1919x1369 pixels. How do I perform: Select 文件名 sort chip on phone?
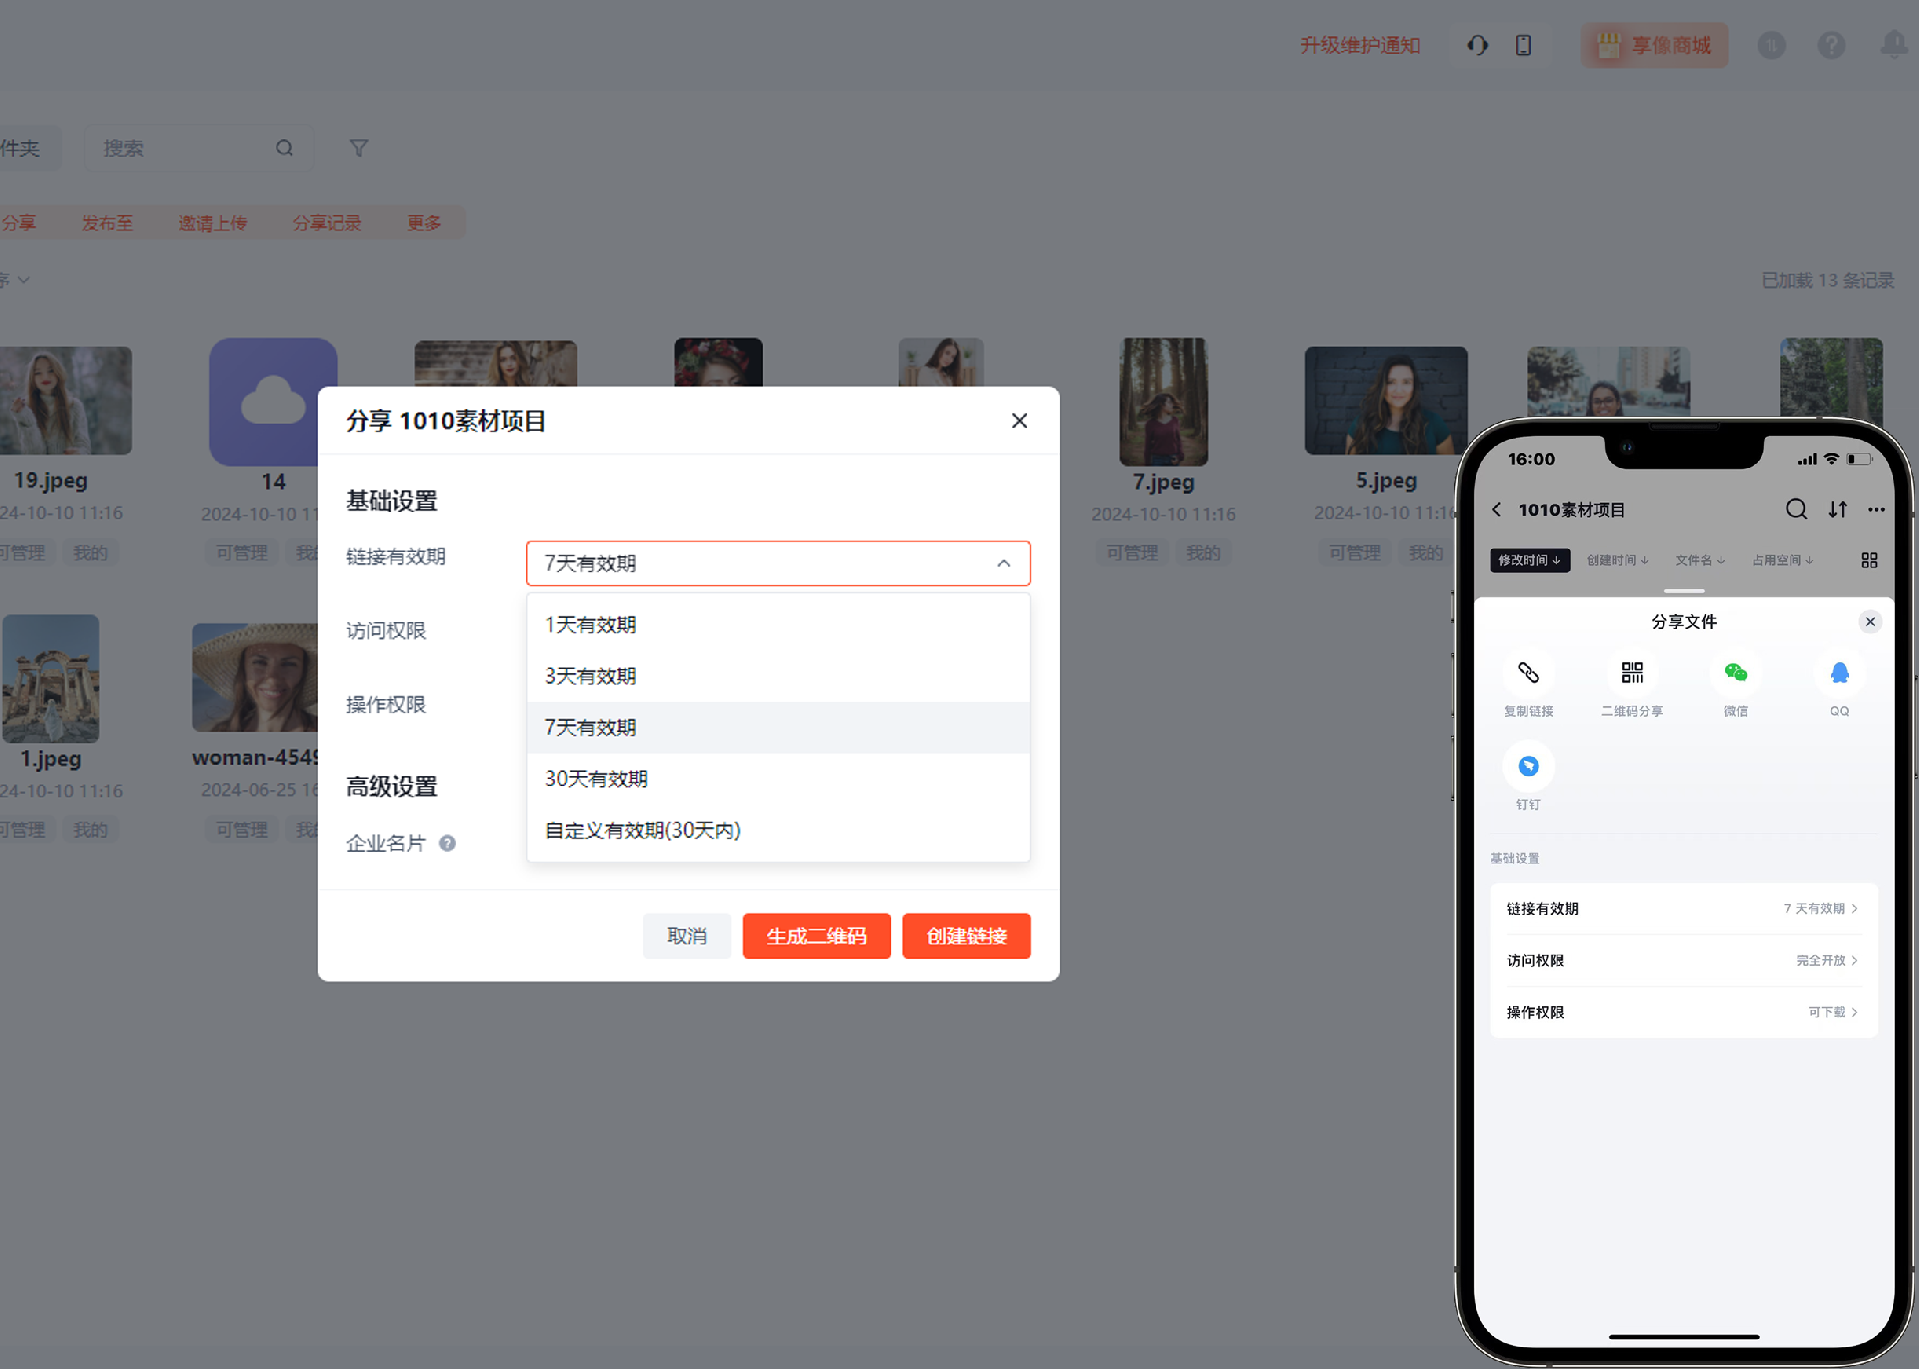[x=1700, y=560]
